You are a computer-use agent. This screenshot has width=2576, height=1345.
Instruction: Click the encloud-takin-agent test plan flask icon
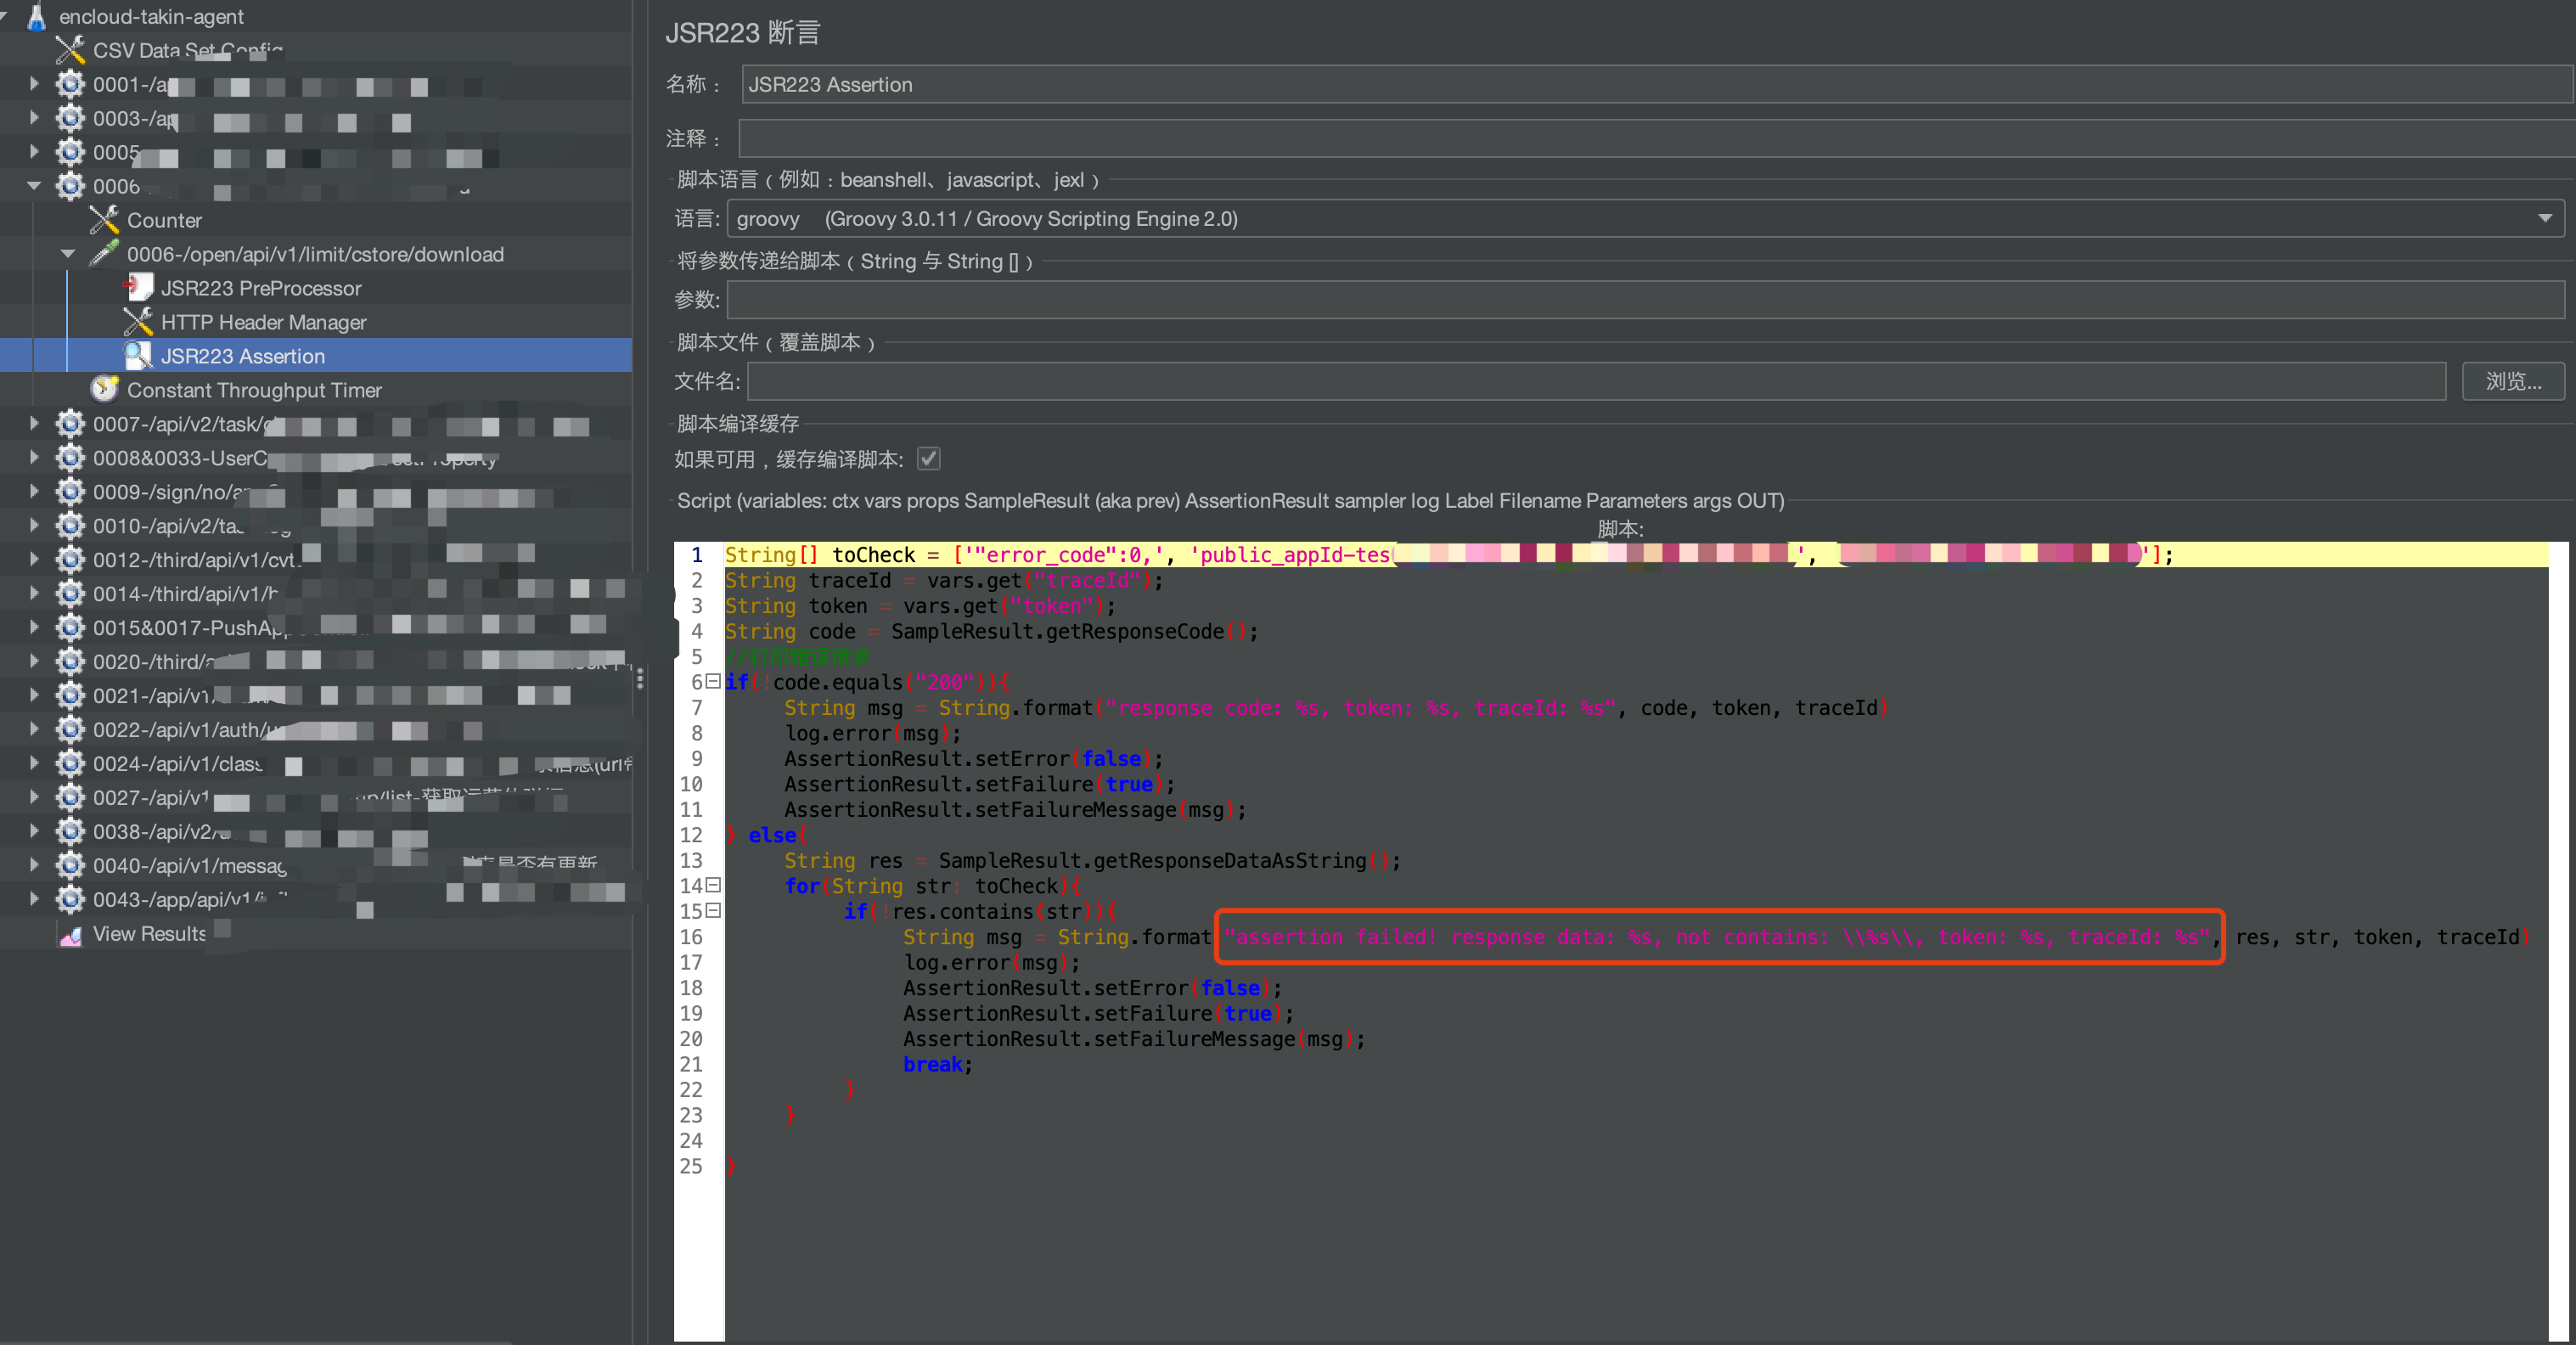point(37,16)
